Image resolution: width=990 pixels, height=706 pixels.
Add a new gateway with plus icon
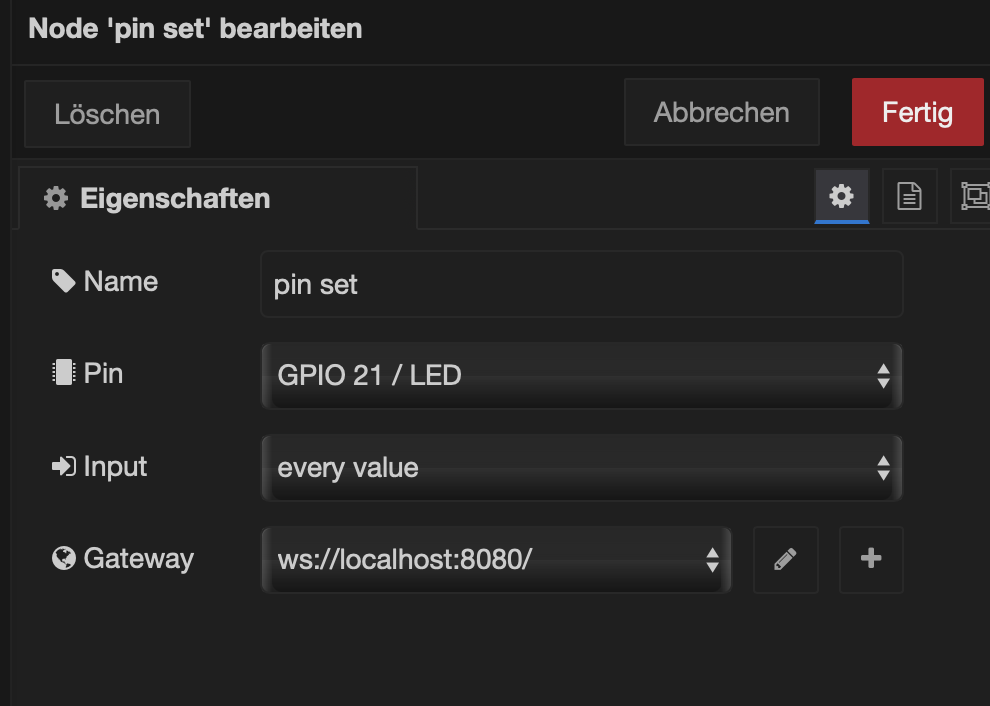[x=871, y=559]
